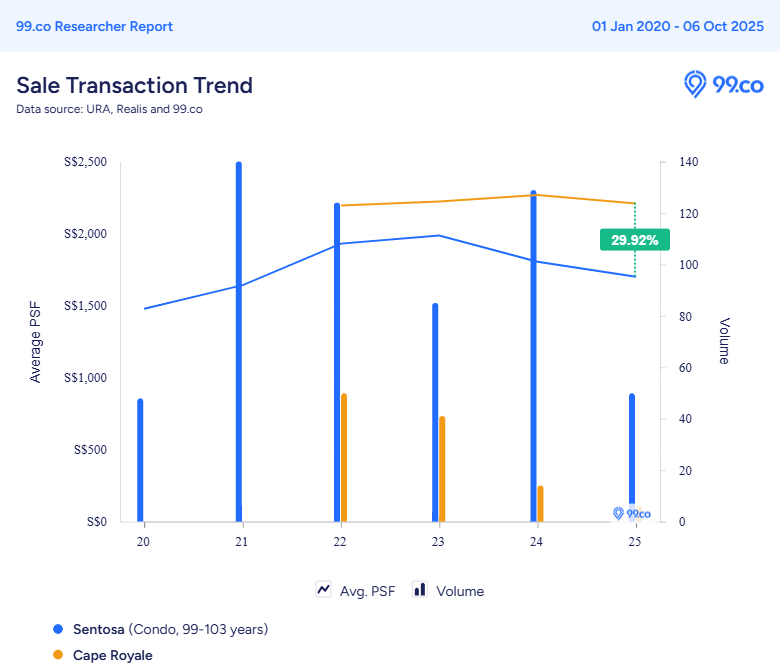Click the small orange bar for year 24

point(541,504)
